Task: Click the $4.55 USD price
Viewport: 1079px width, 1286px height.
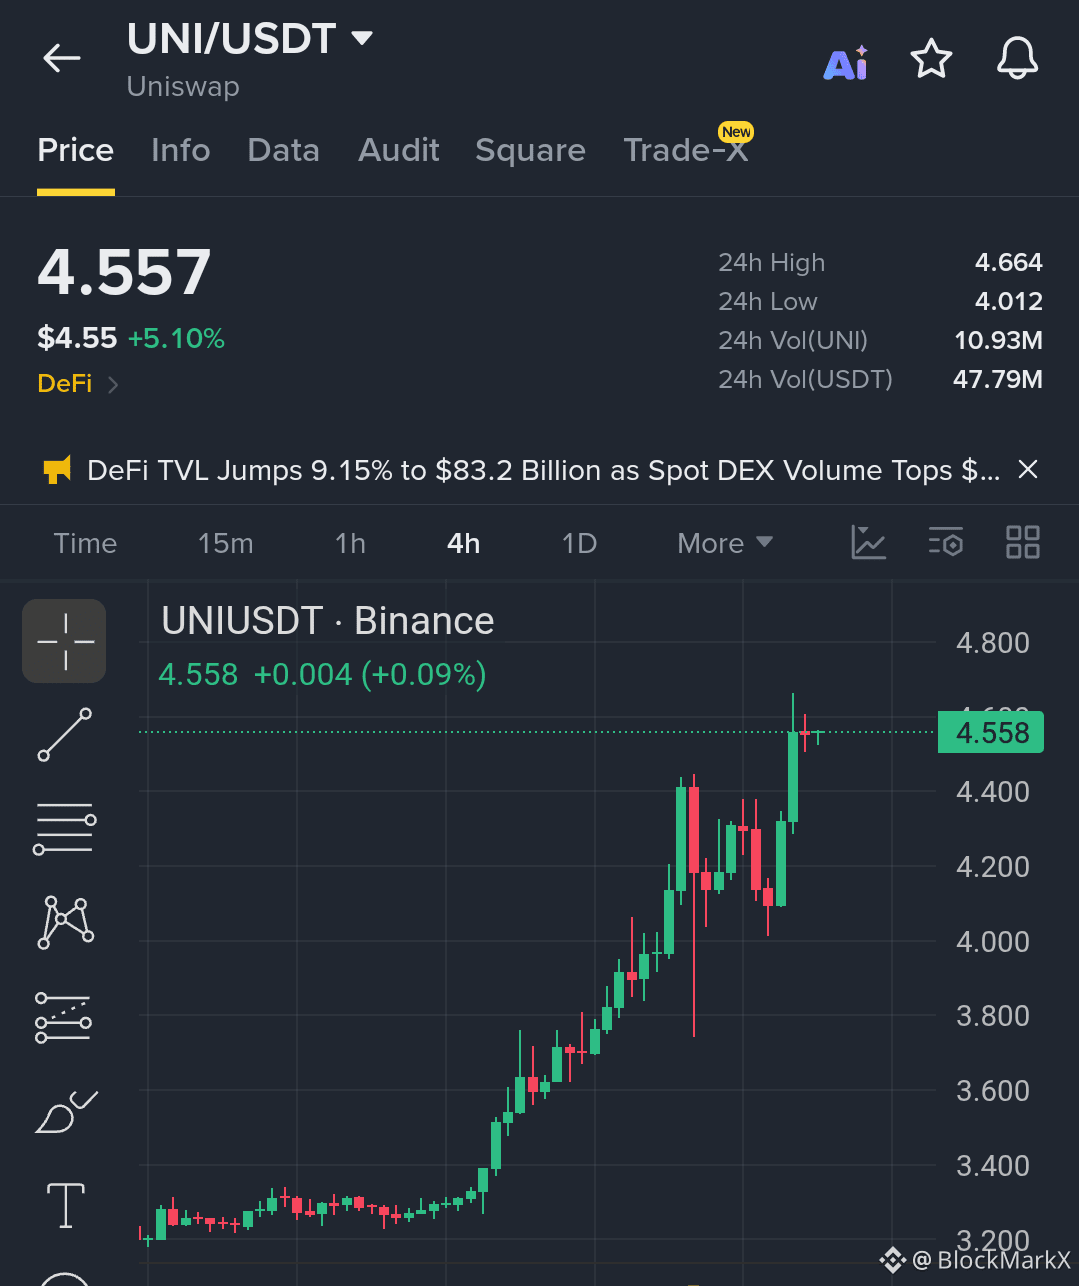Action: pyautogui.click(x=77, y=338)
